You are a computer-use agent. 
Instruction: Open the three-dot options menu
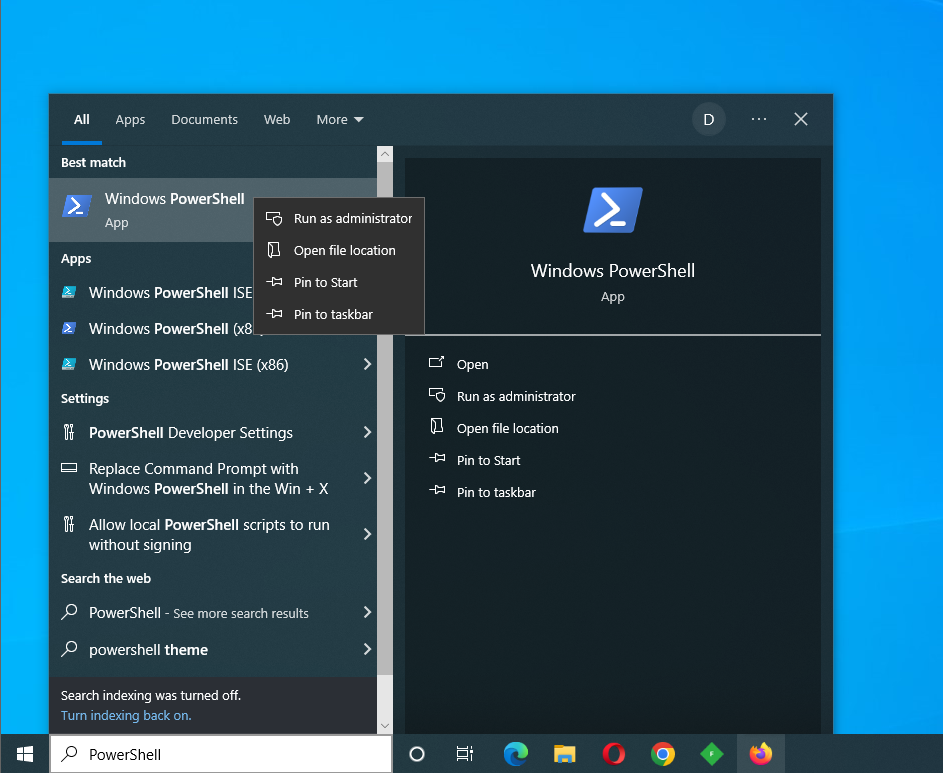(x=759, y=119)
